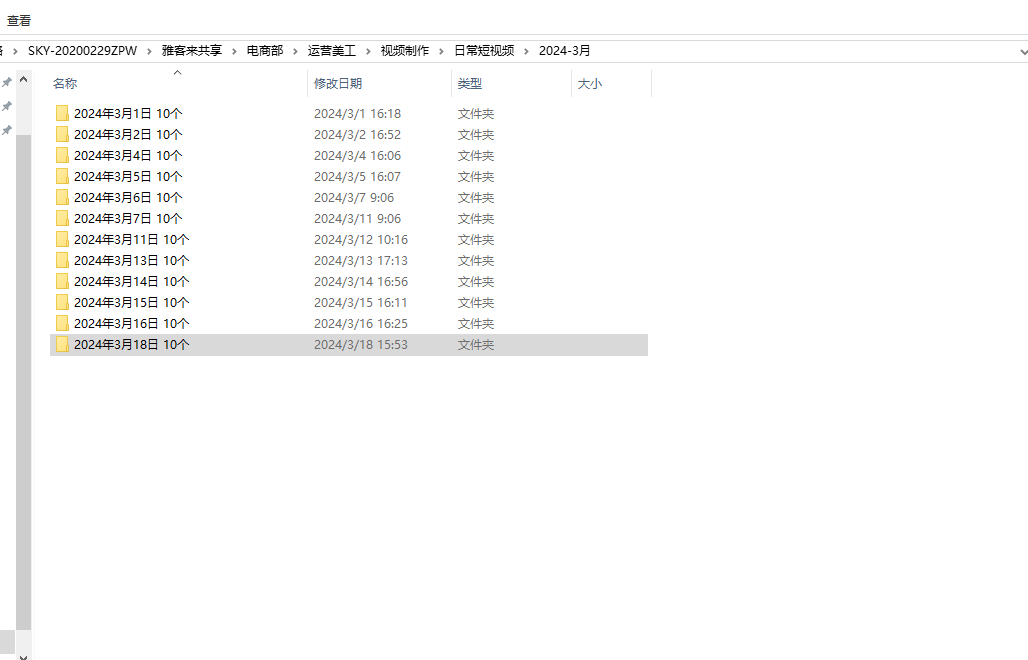Sort by the 名称 column header
The width and height of the screenshot is (1028, 660).
click(x=179, y=84)
